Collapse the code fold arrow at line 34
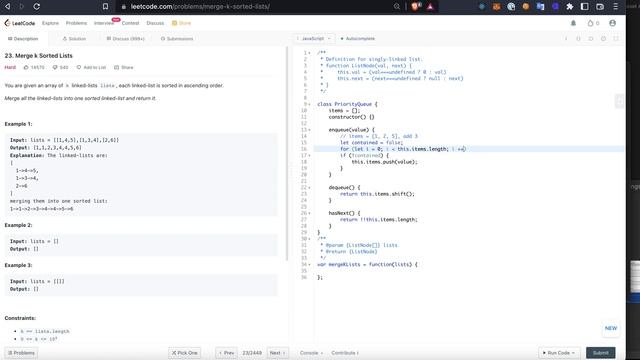640x360 pixels. (309, 264)
